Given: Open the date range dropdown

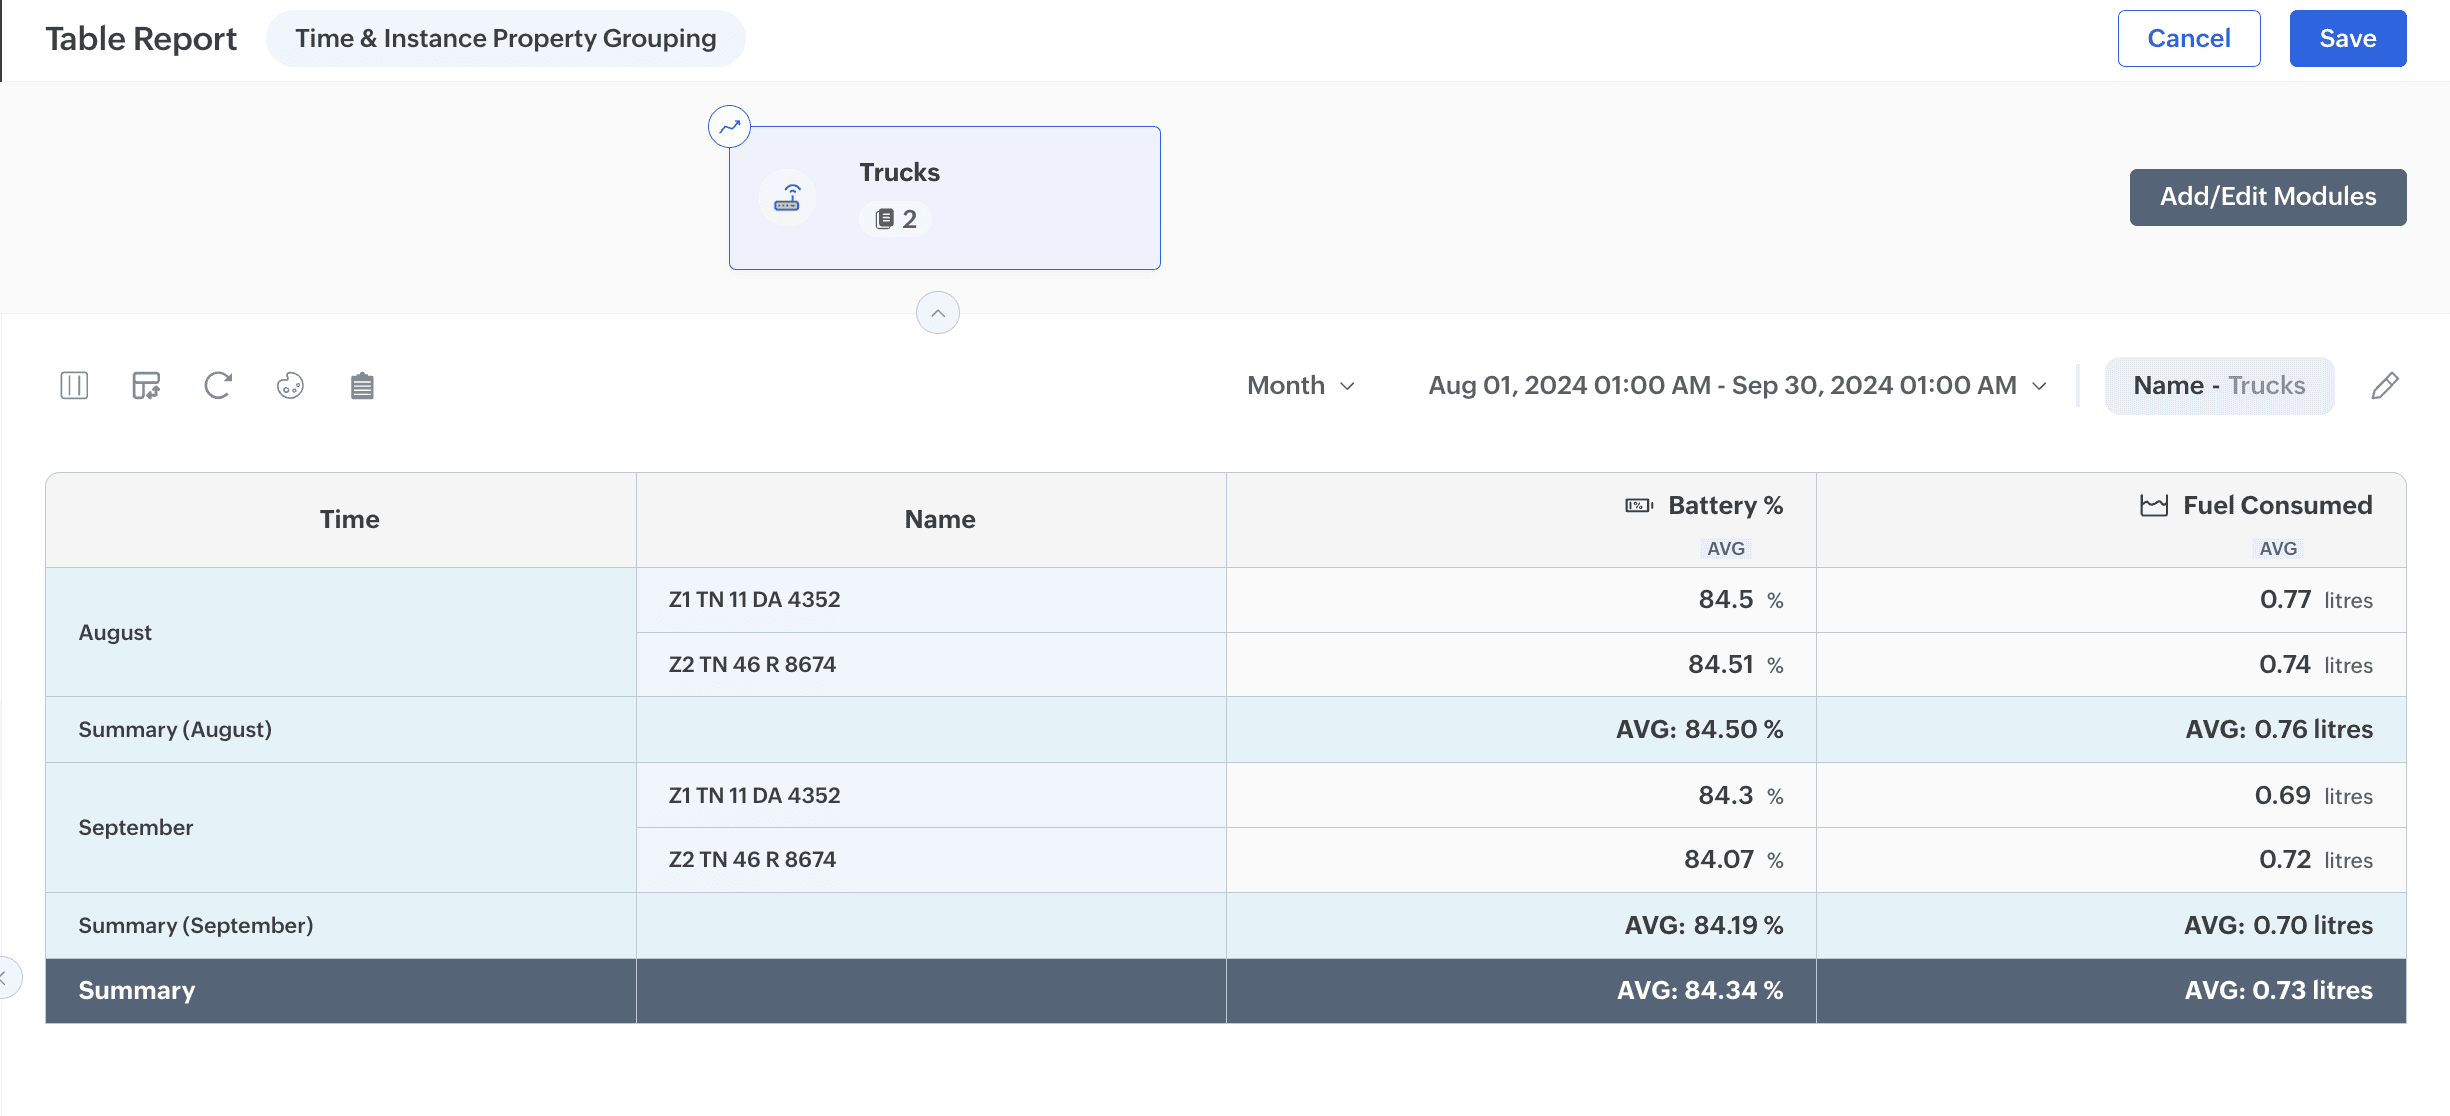Looking at the screenshot, I should coord(1737,385).
